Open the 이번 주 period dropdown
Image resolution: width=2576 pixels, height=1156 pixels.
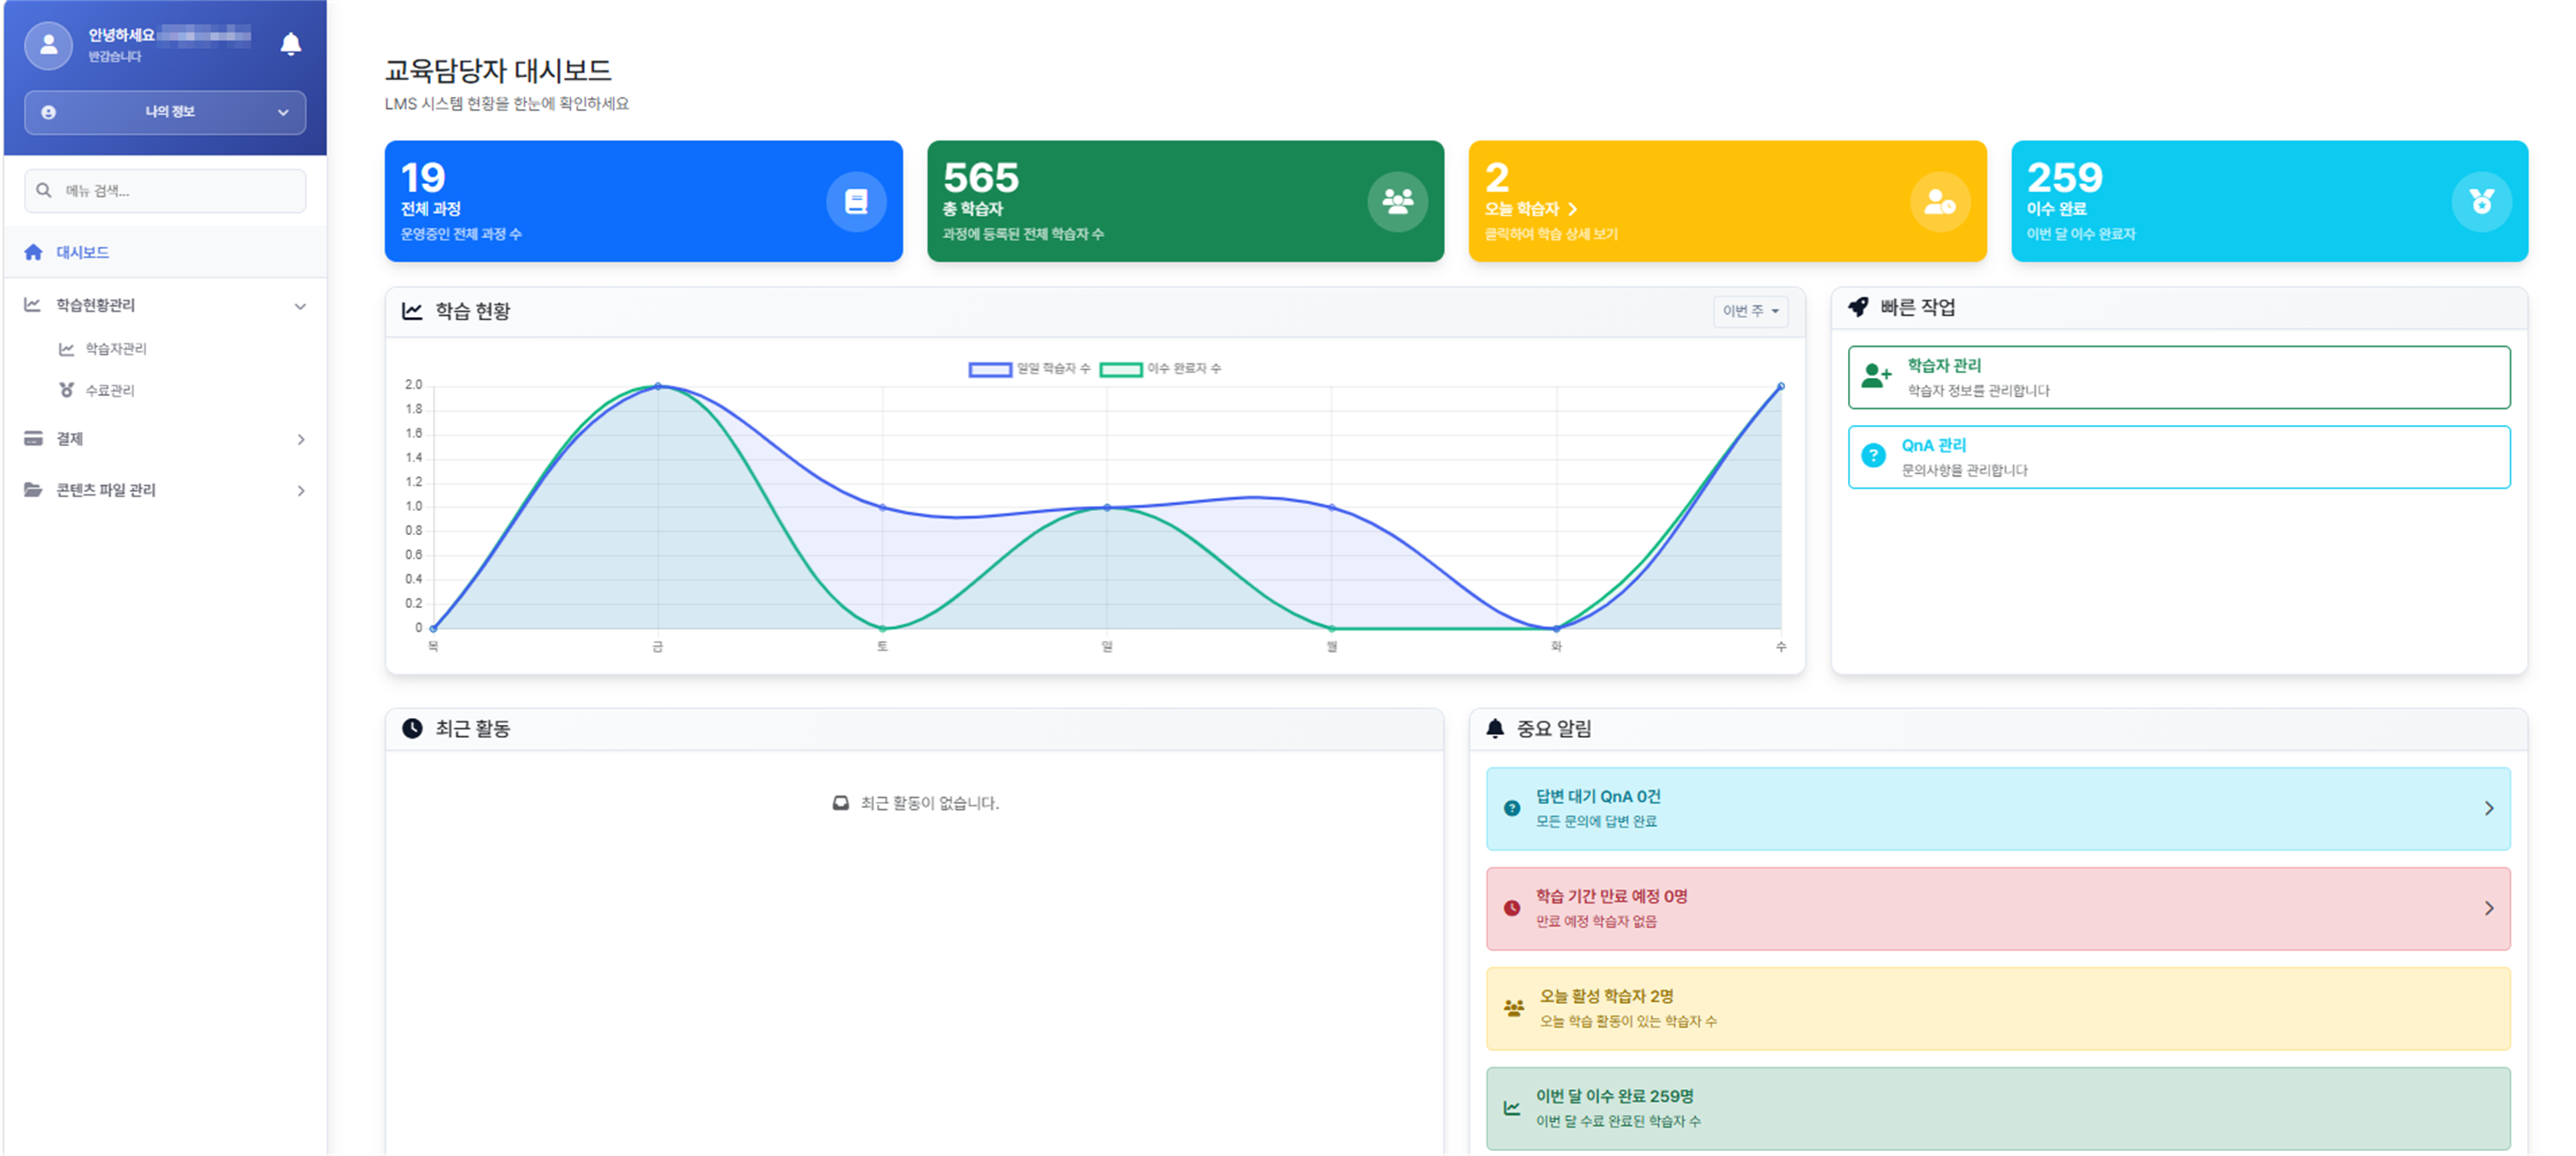tap(1750, 311)
